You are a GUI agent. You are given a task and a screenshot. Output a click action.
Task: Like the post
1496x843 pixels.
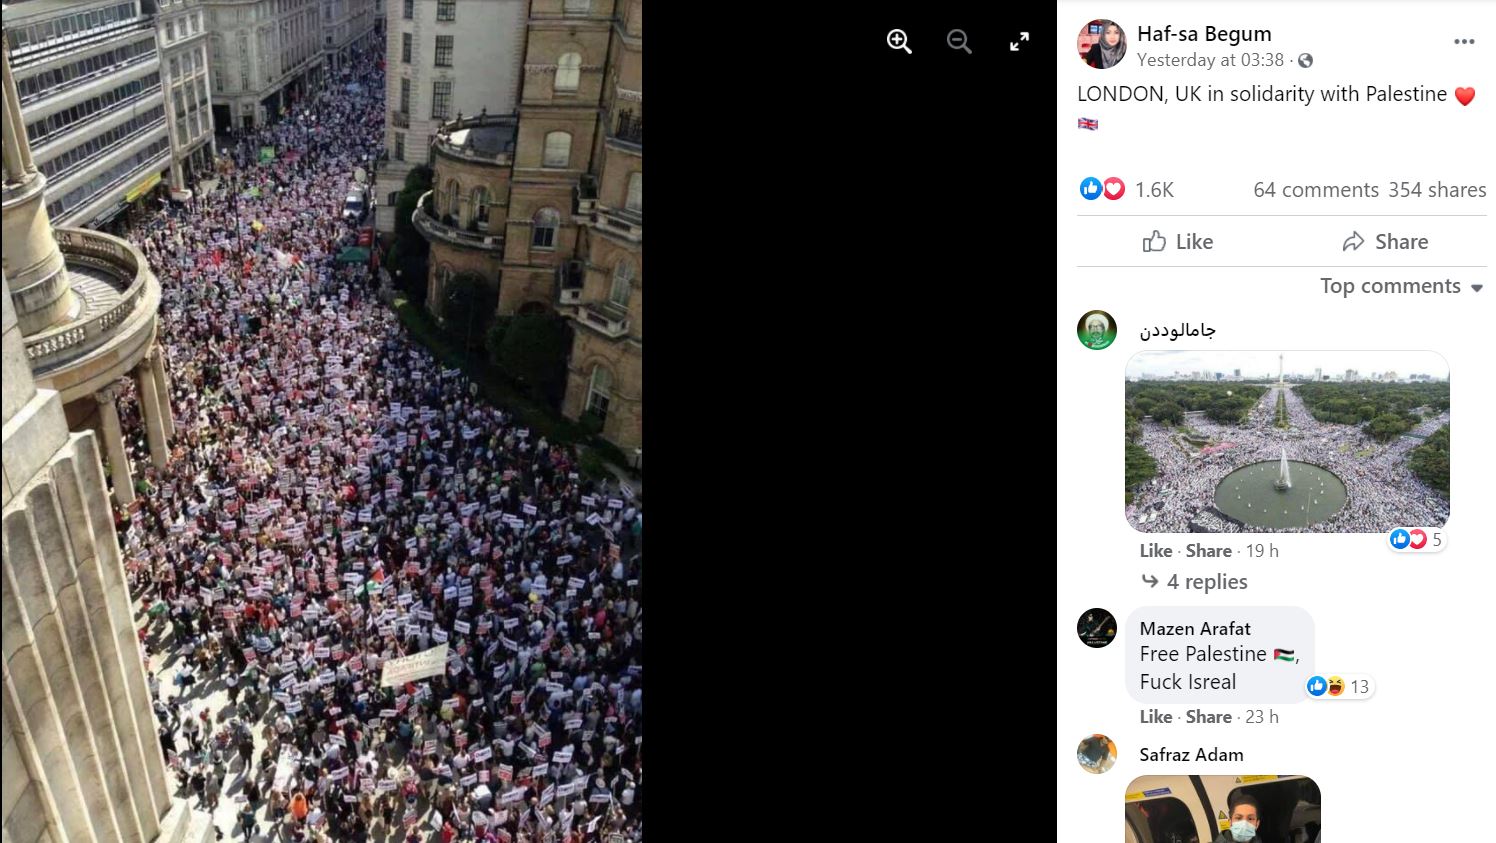point(1178,241)
